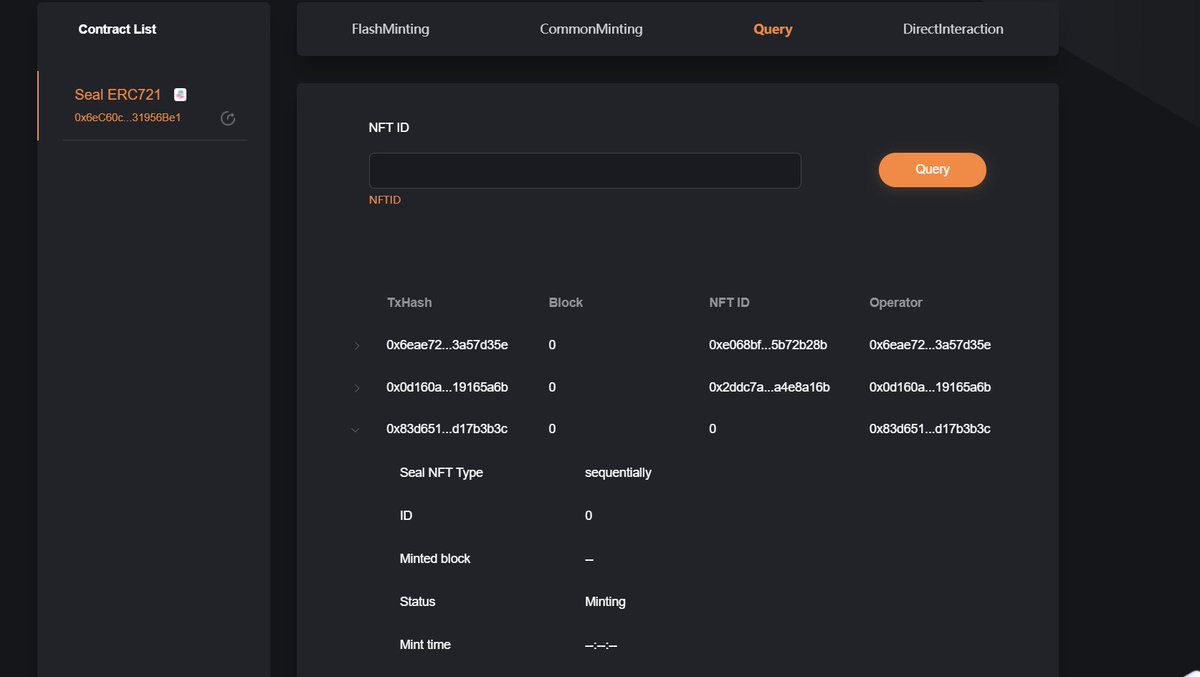Click operator 0x83d651...d17b3b3c in third row
The image size is (1200, 677).
pyautogui.click(x=930, y=429)
